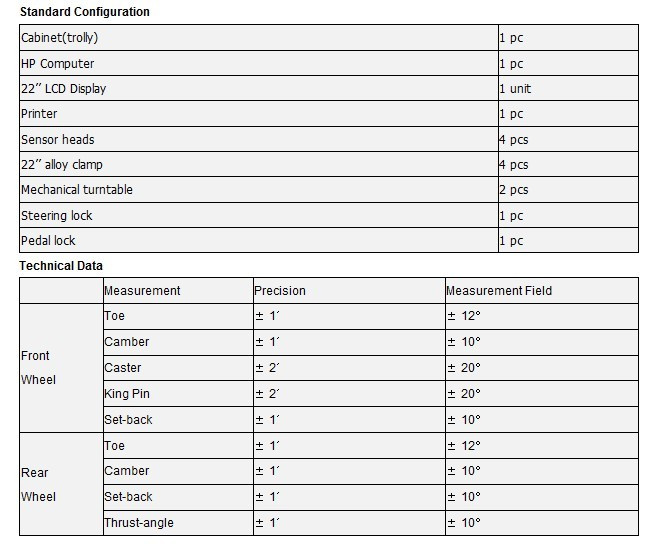
Task: Click the Printer row label
Action: click(259, 114)
